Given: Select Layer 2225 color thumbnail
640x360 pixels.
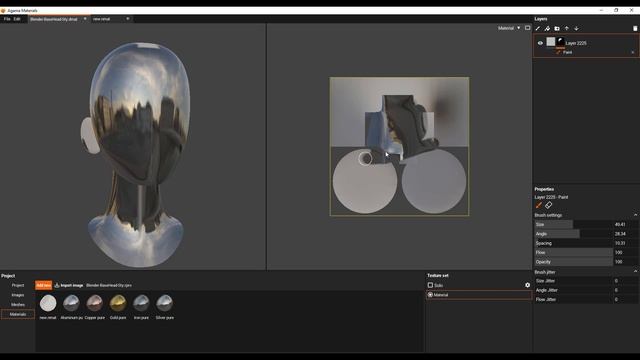Looking at the screenshot, I should click(551, 42).
